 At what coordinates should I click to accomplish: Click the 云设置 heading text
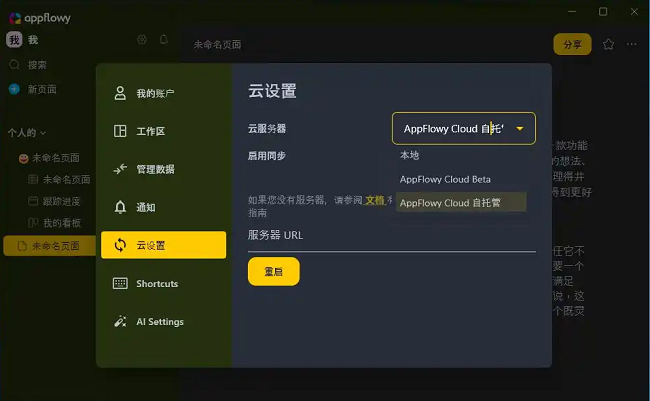tap(272, 91)
